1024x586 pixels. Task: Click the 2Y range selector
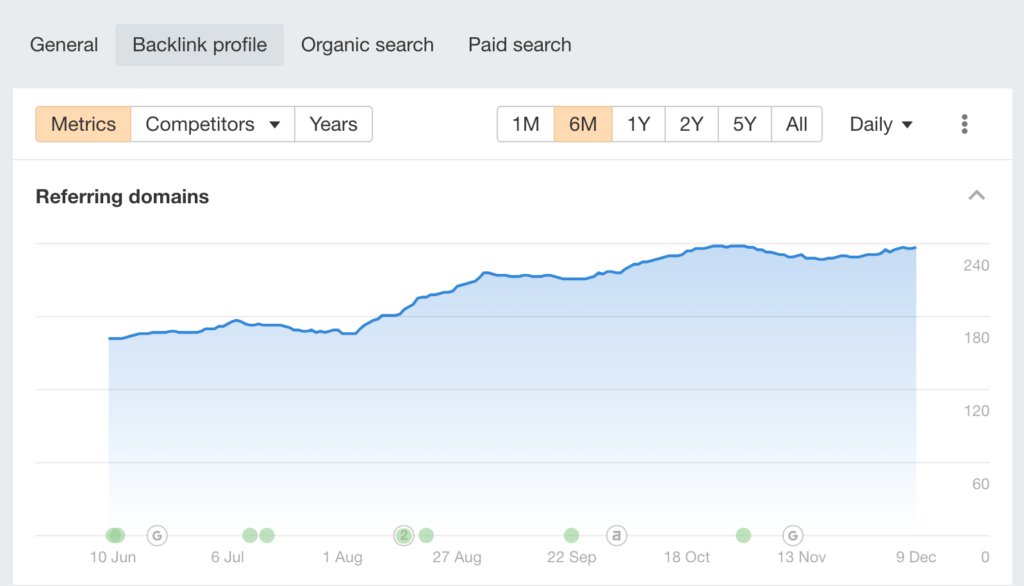[691, 123]
